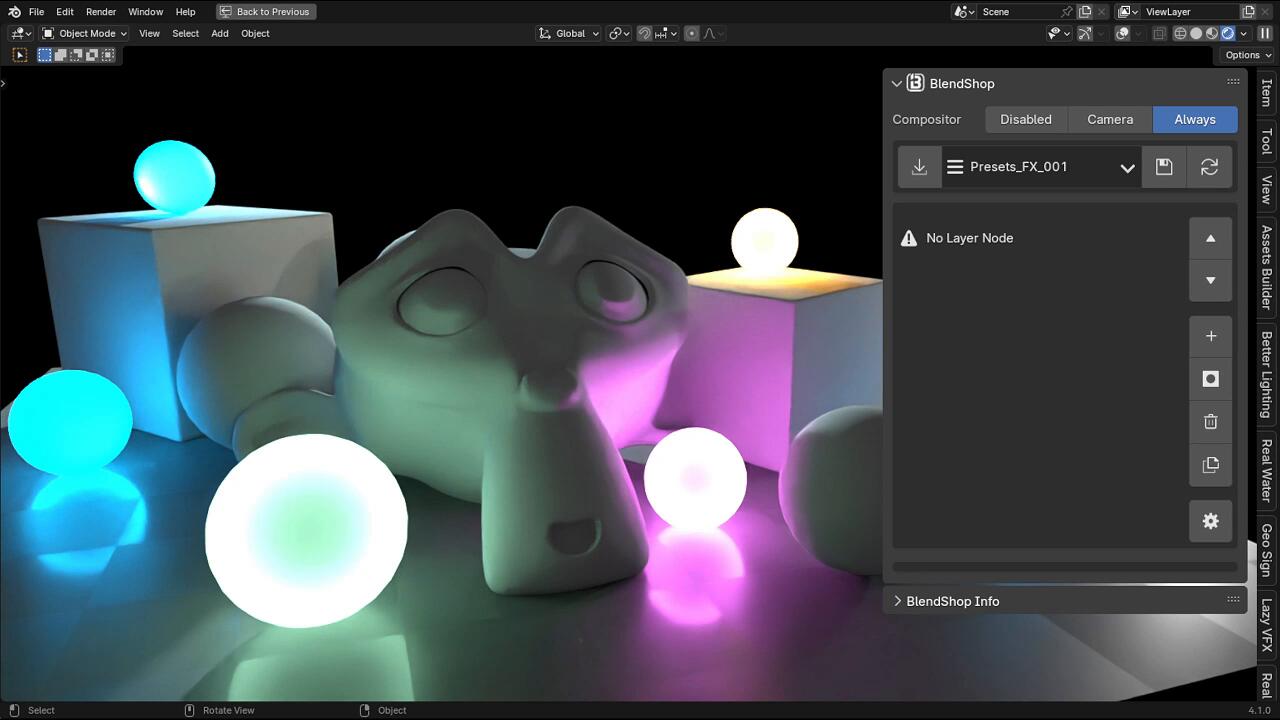This screenshot has width=1280, height=720.
Task: Duplicate the preset with the copy icon
Action: click(x=1210, y=464)
